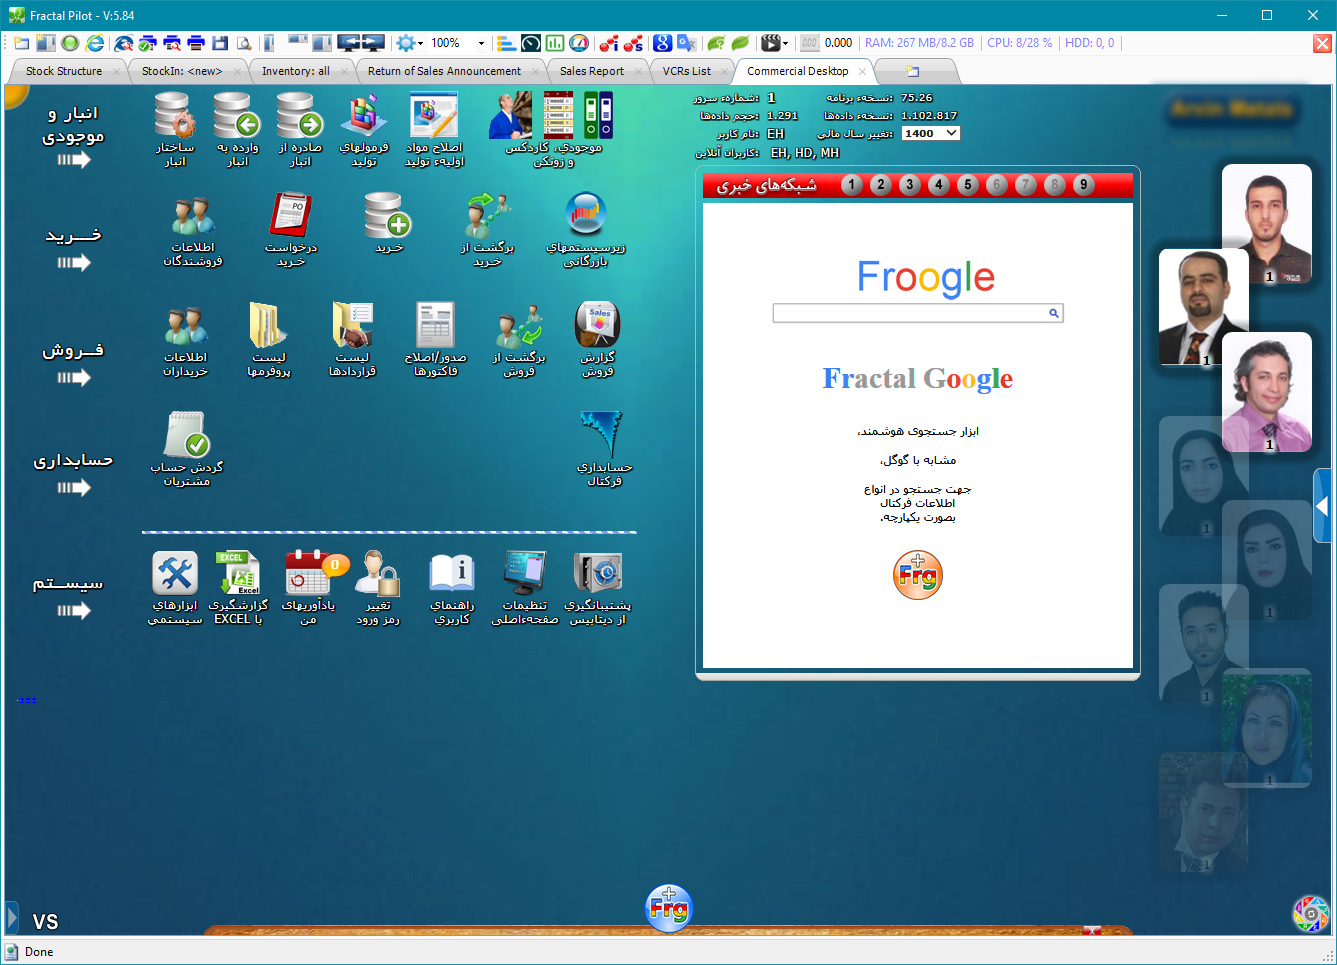Close the Commercial Desktop tab

(862, 71)
